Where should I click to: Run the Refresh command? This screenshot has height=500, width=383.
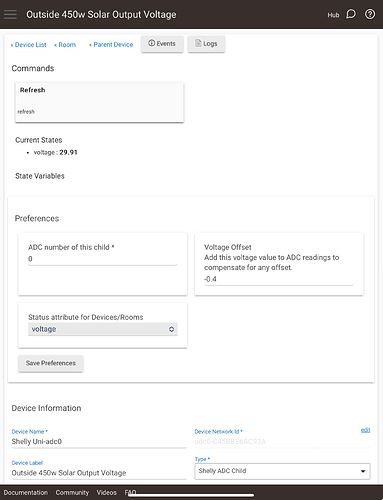point(99,102)
